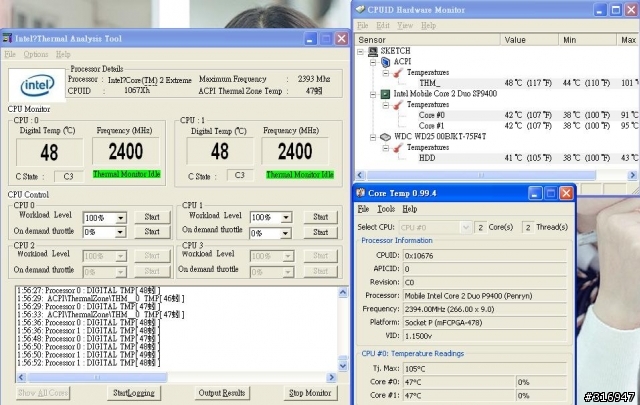Click log pane scroll-down arrow
The width and height of the screenshot is (640, 405).
coord(343,366)
